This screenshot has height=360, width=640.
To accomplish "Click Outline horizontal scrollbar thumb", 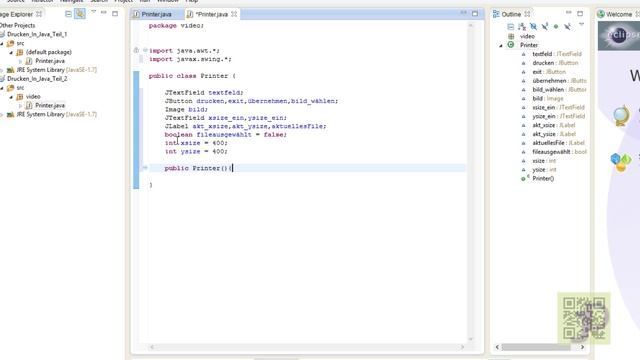I will coord(536,347).
